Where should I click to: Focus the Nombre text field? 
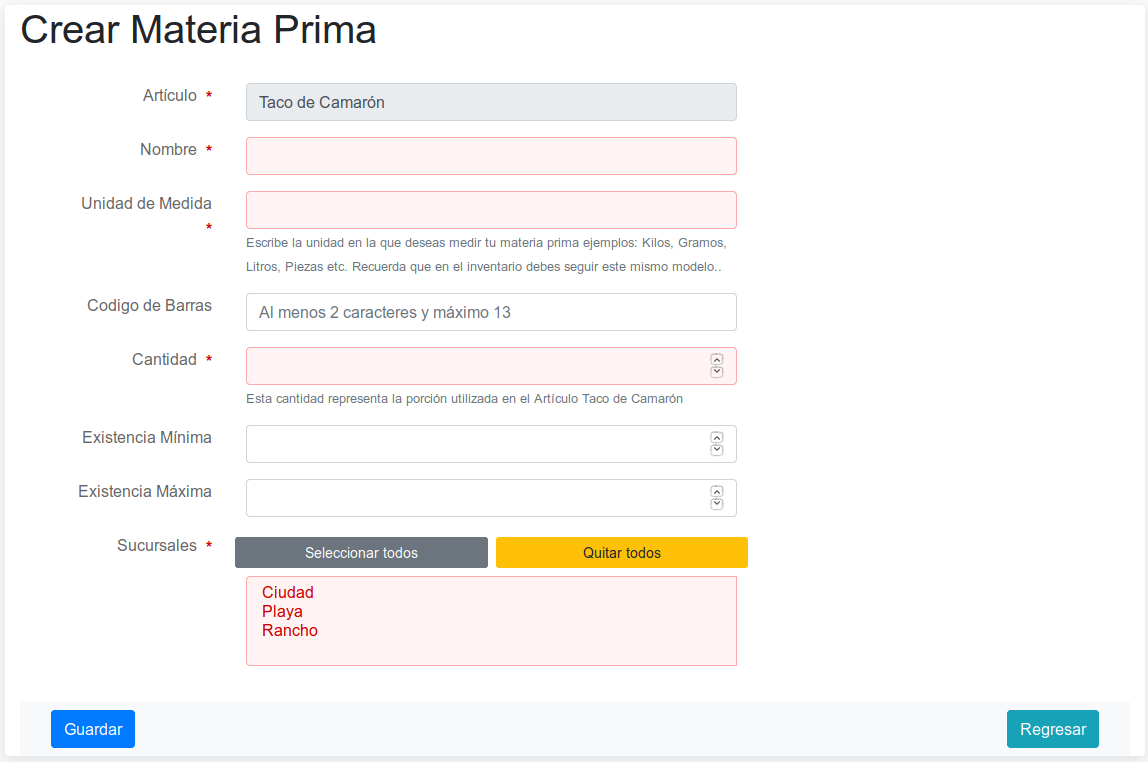[x=491, y=156]
